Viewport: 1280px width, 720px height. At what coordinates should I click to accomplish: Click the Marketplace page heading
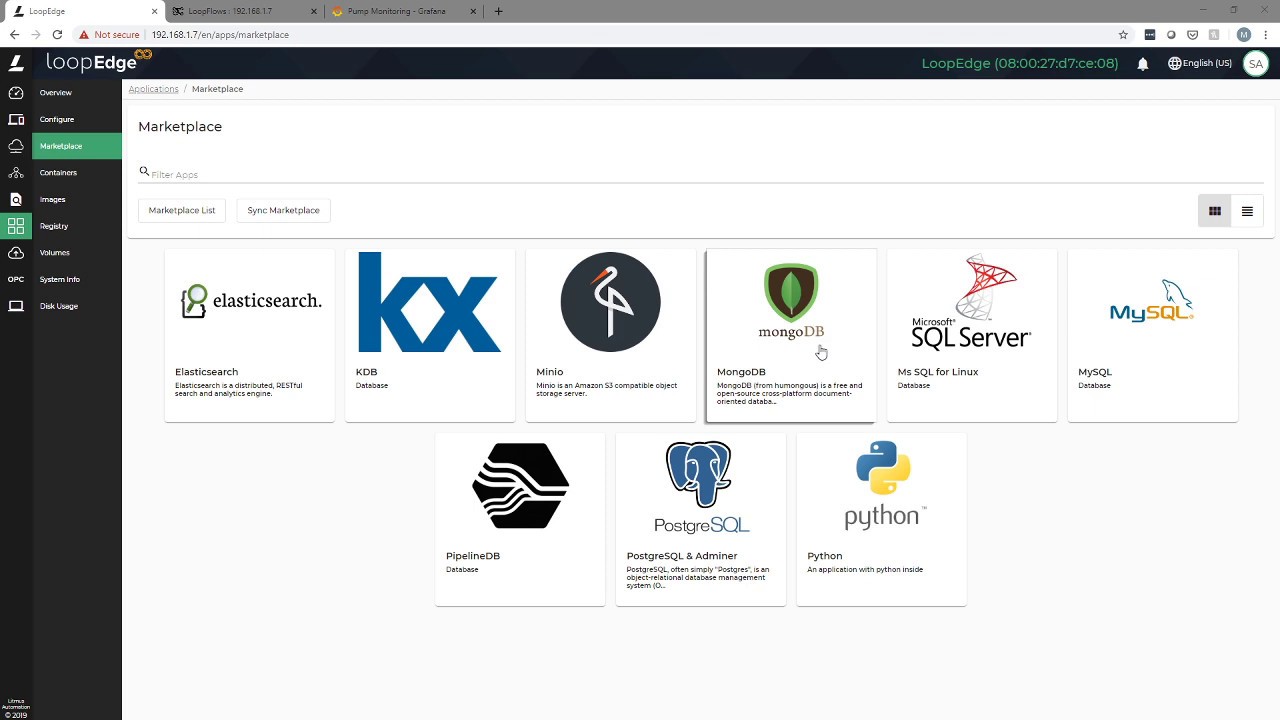180,127
